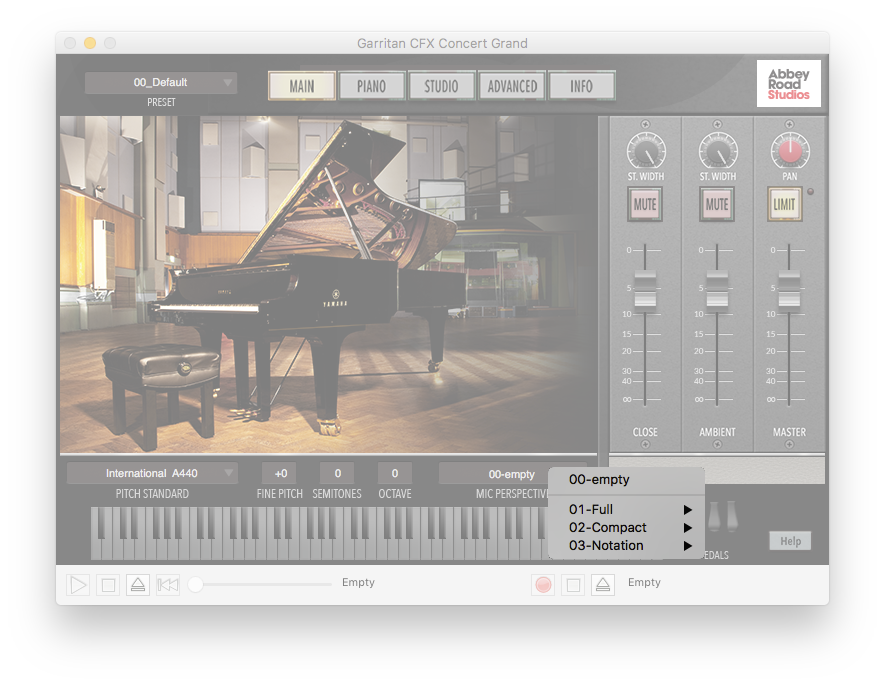Click the player Stop button
This screenshot has height=685, width=885.
[x=108, y=585]
